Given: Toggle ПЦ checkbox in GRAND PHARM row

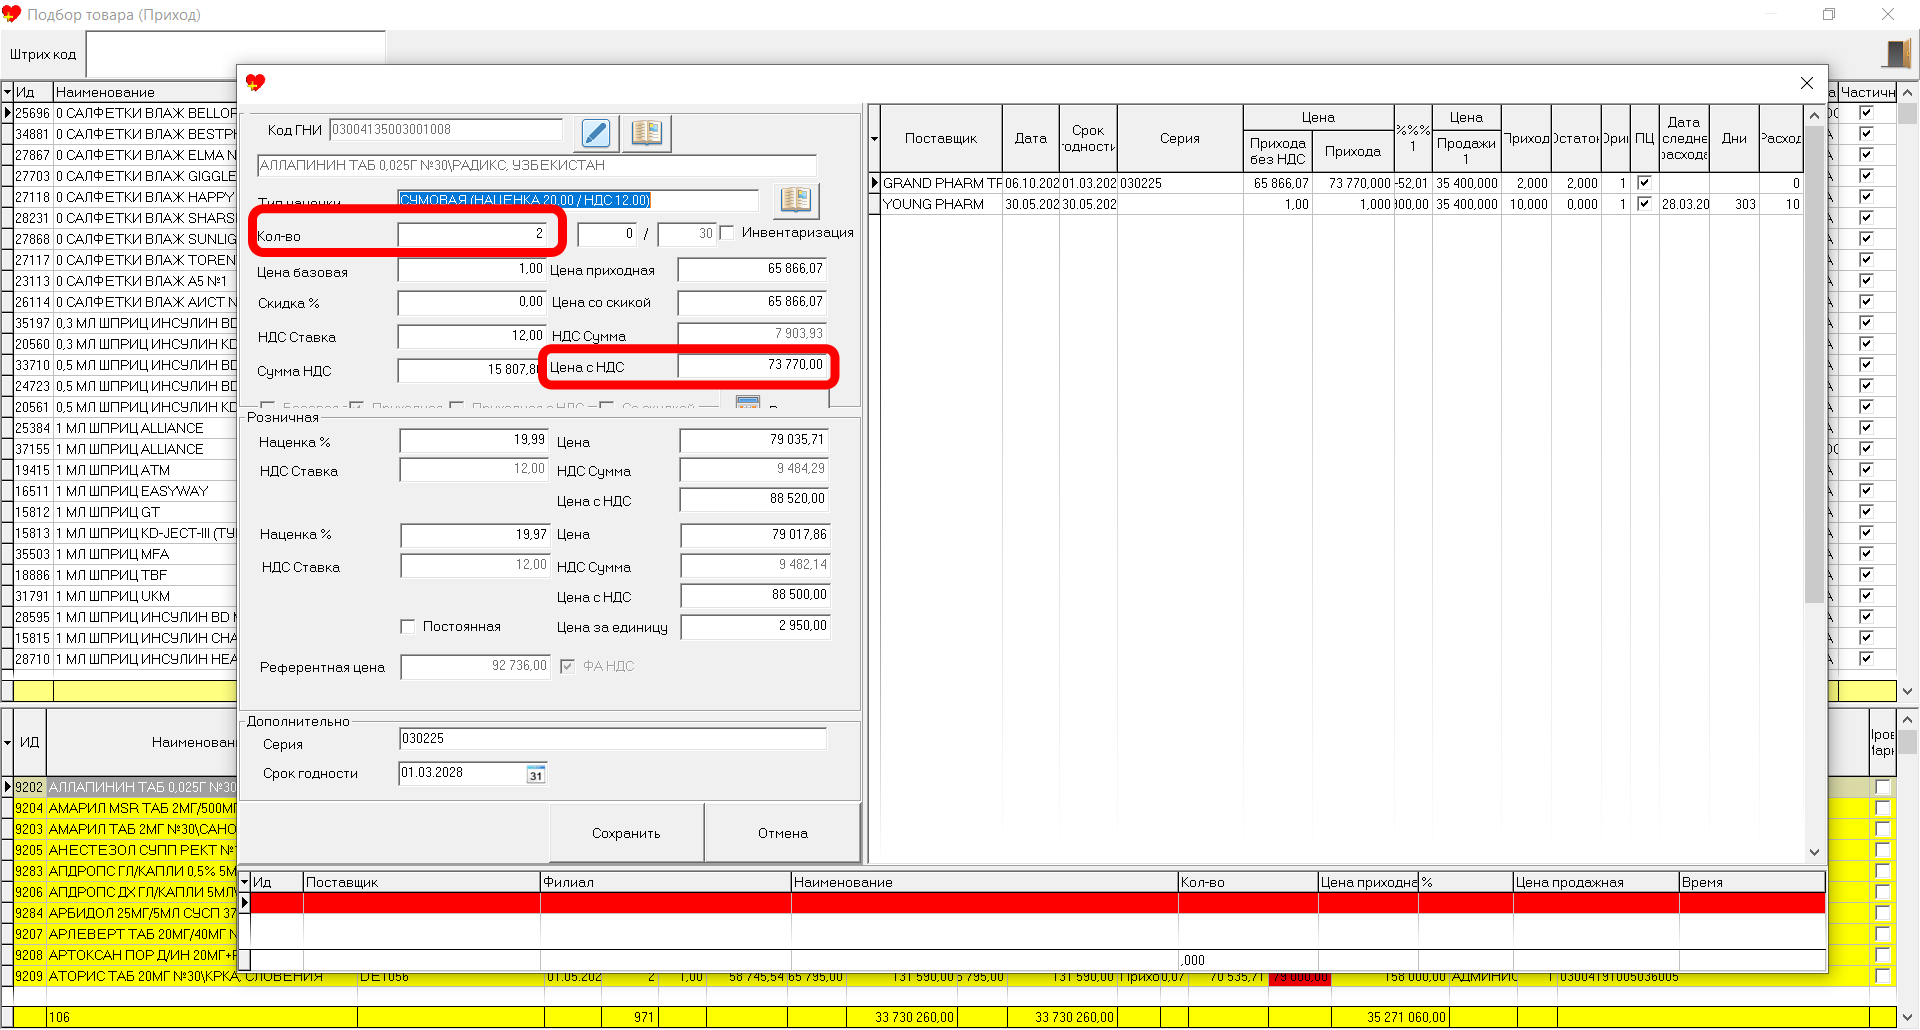Looking at the screenshot, I should [x=1644, y=183].
